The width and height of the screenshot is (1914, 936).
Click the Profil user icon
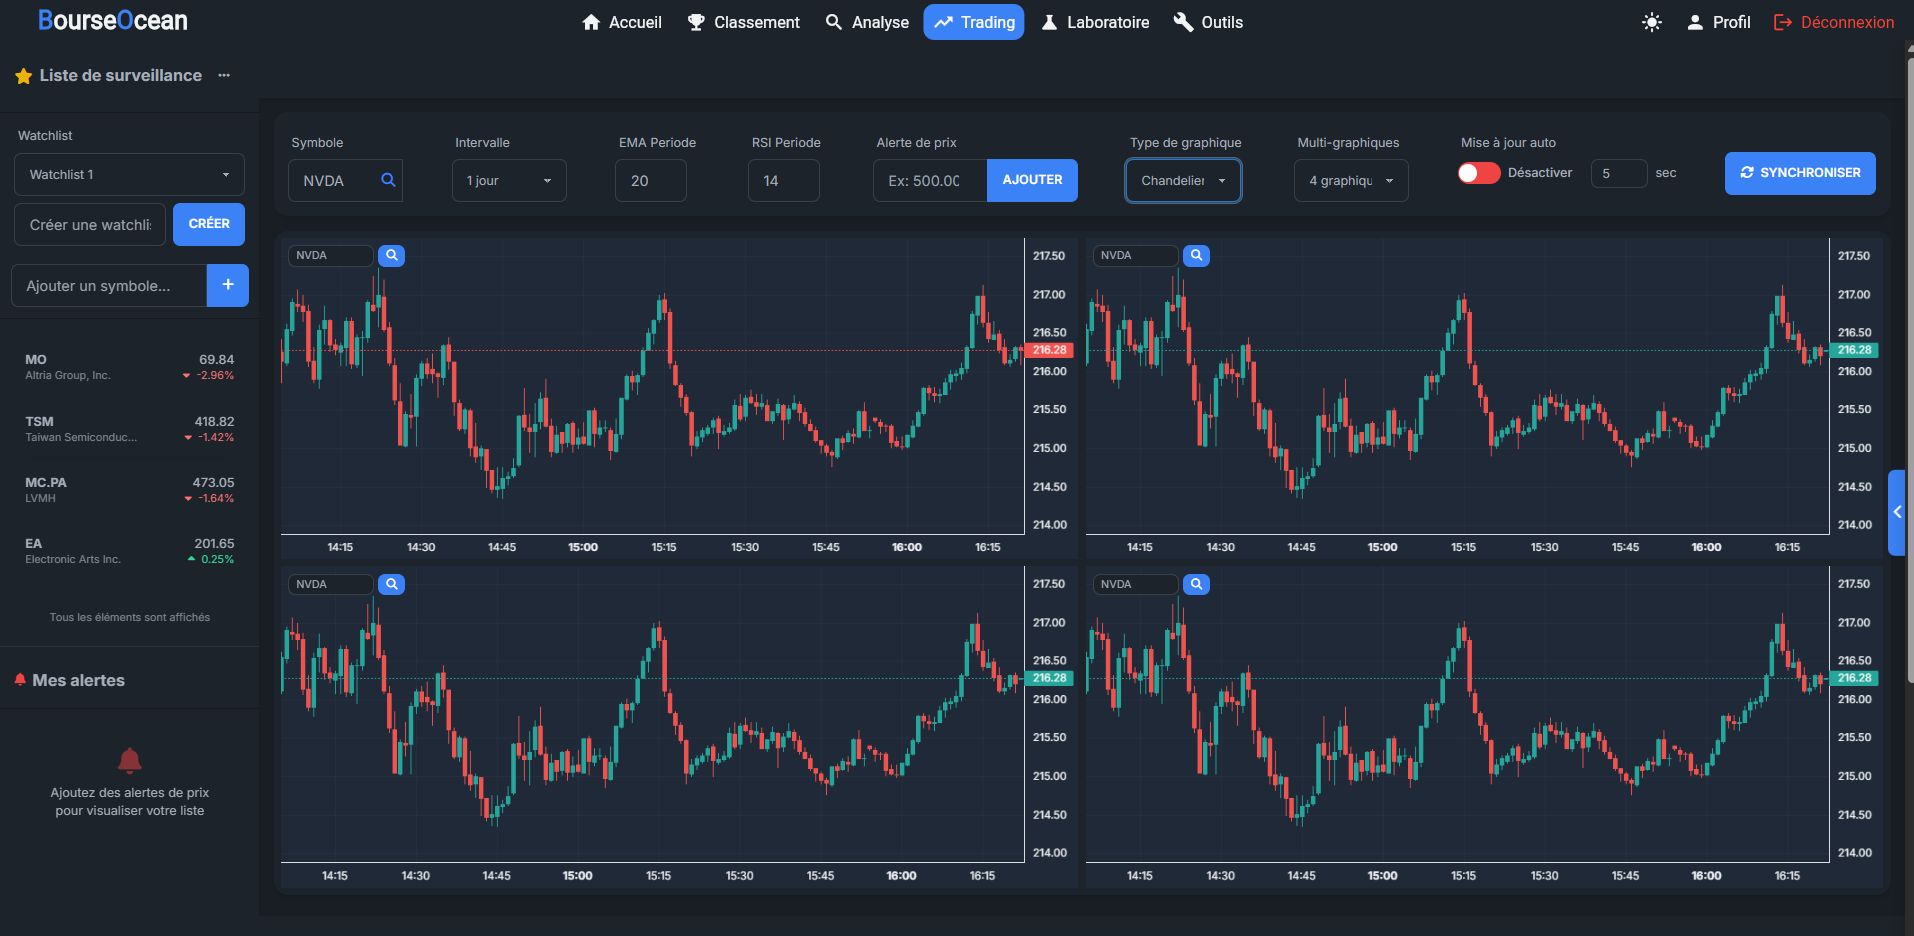(1695, 22)
